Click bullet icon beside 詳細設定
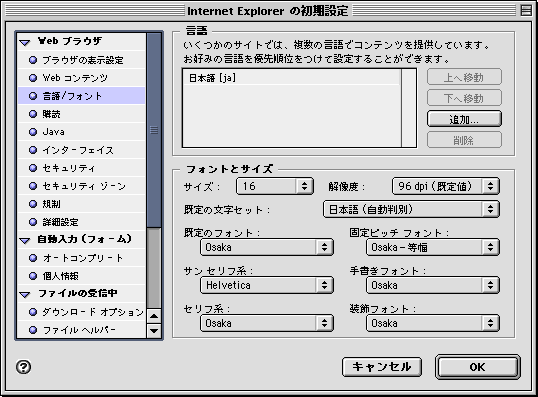The image size is (538, 397). [x=33, y=222]
